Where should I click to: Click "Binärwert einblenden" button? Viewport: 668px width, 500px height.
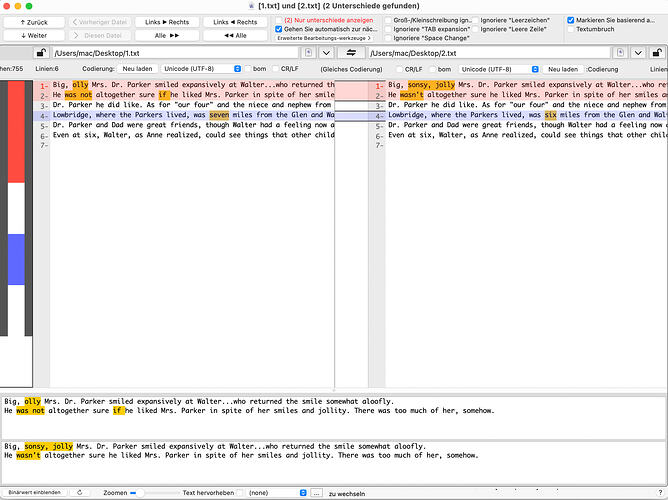[x=34, y=492]
